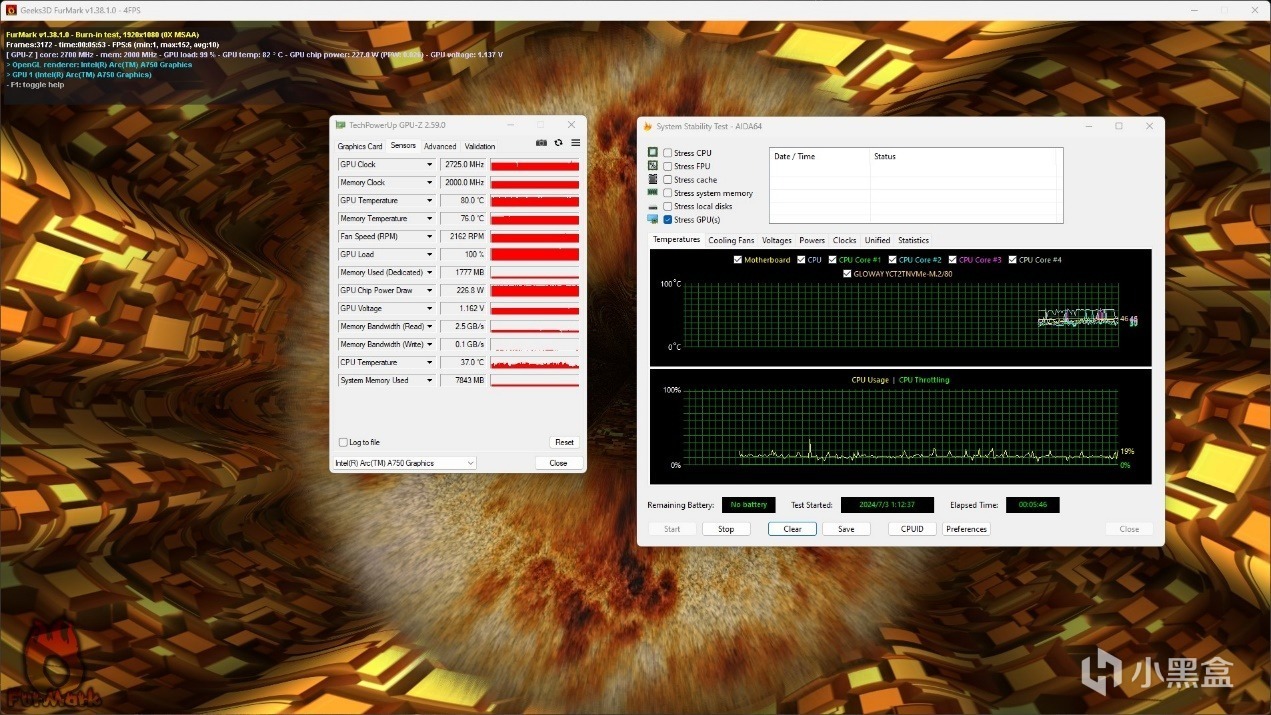
Task: Click the GPU Load 100 % value field
Action: 462,255
